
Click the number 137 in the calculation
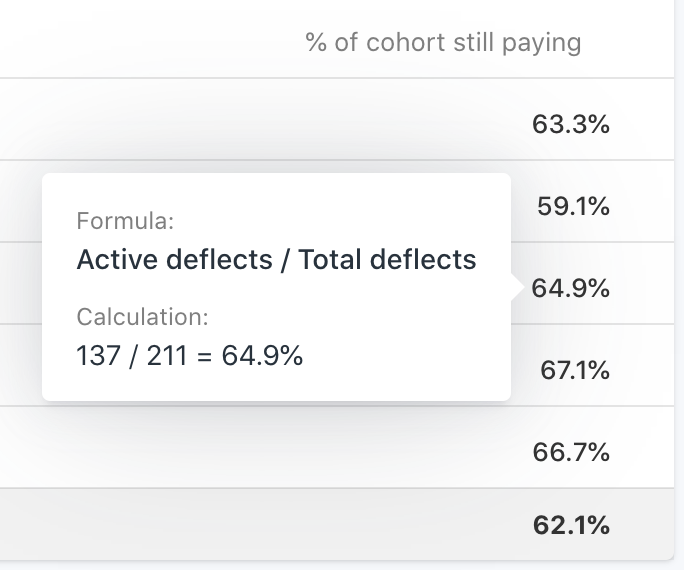pyautogui.click(x=98, y=355)
